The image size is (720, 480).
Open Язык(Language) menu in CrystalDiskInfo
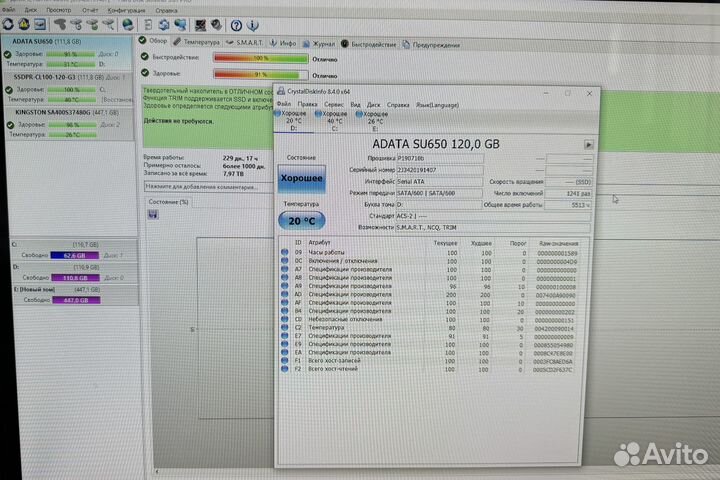437,105
